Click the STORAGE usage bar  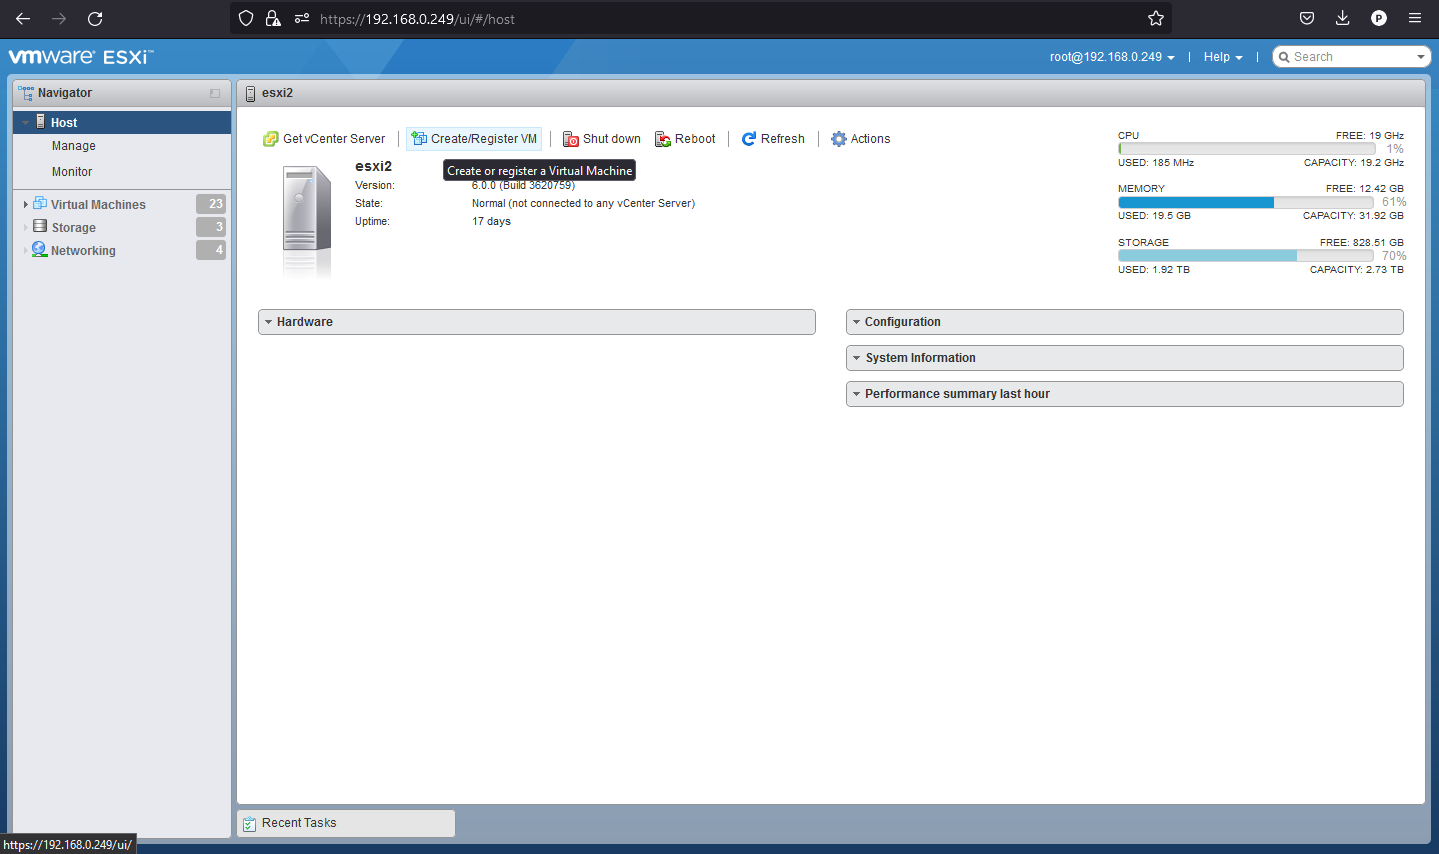pos(1247,256)
